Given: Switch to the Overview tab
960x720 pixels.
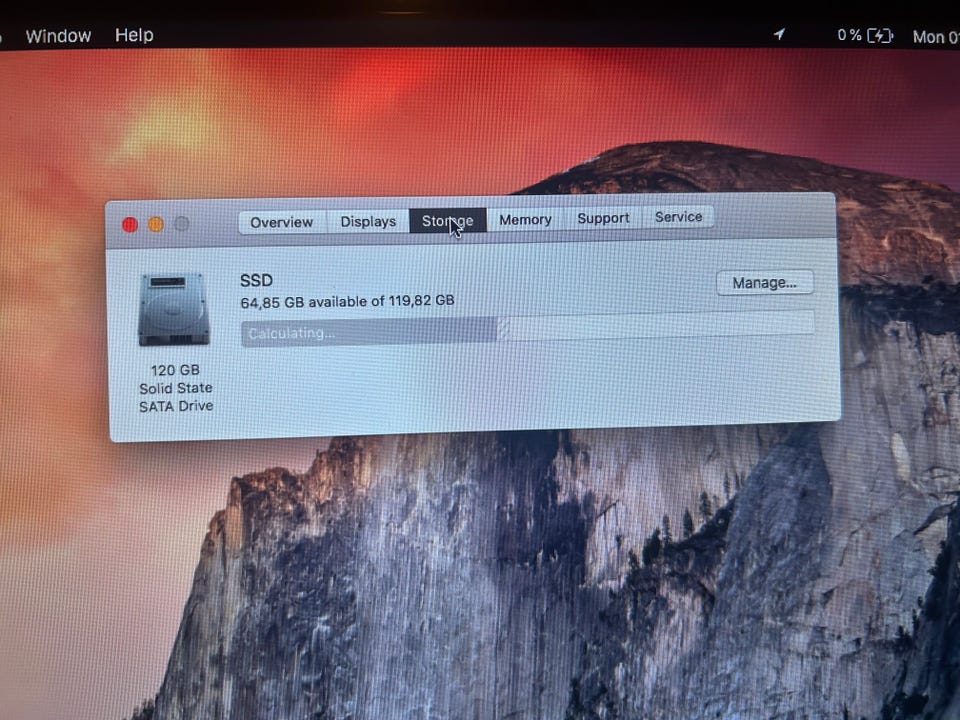Looking at the screenshot, I should click(282, 222).
